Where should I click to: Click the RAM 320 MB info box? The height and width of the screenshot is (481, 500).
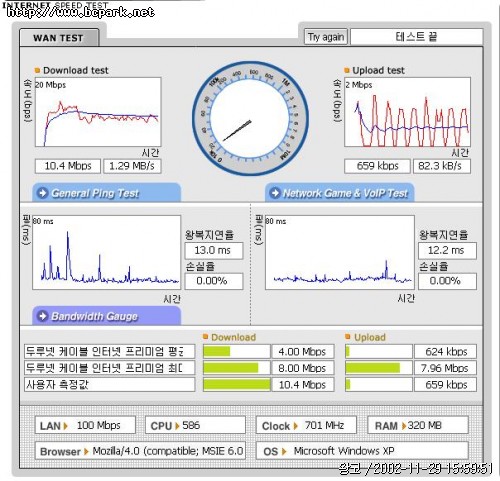(418, 425)
